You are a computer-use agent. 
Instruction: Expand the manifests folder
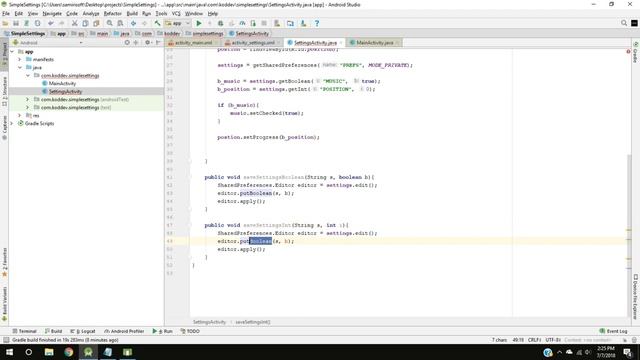pos(20,60)
